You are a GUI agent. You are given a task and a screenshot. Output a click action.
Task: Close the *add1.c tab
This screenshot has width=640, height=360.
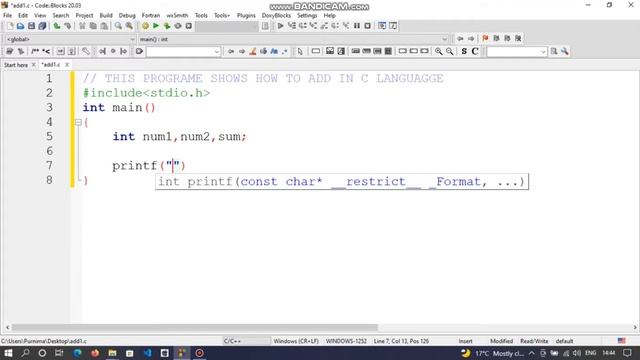67,65
